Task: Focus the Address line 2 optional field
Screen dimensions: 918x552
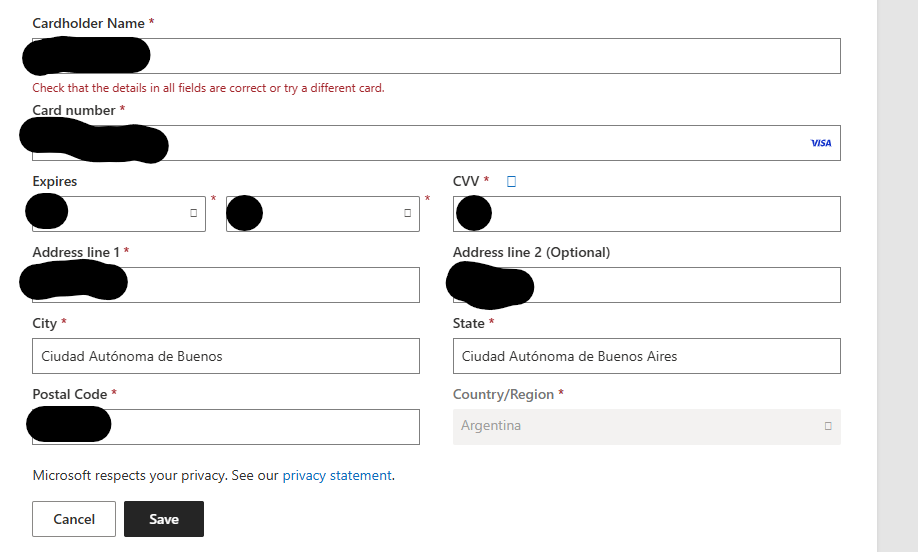Action: coord(646,285)
